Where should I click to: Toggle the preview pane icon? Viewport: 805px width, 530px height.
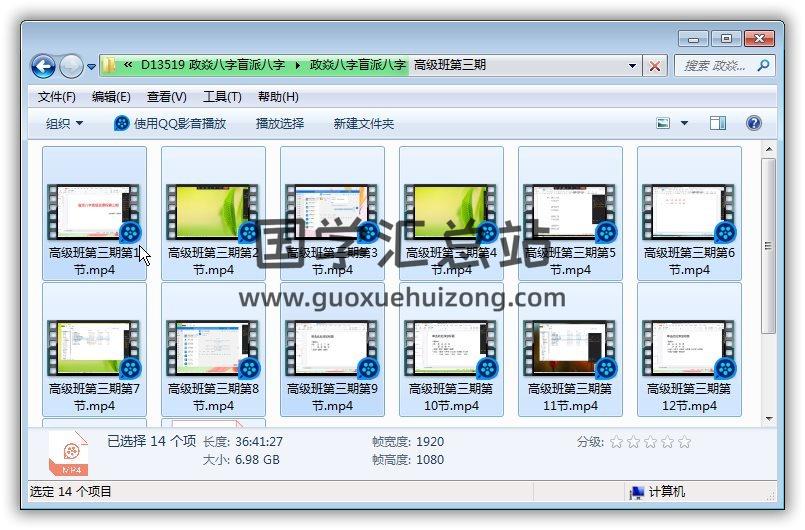tap(718, 123)
